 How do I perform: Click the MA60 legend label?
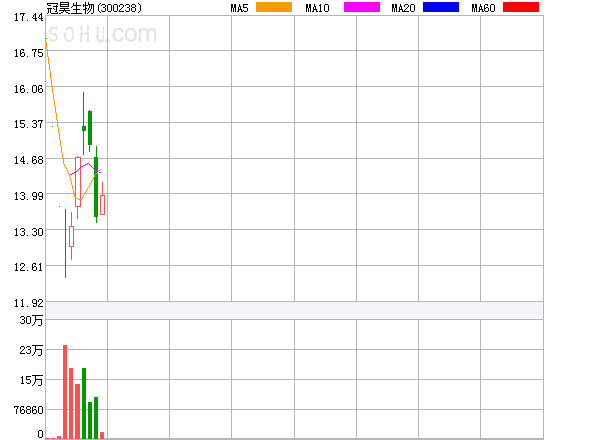483,8
